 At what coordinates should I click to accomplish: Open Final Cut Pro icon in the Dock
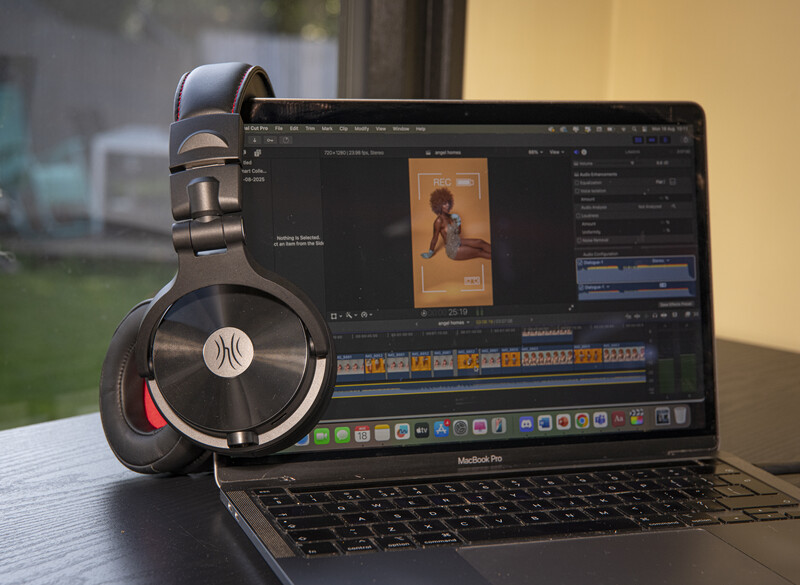(x=636, y=417)
